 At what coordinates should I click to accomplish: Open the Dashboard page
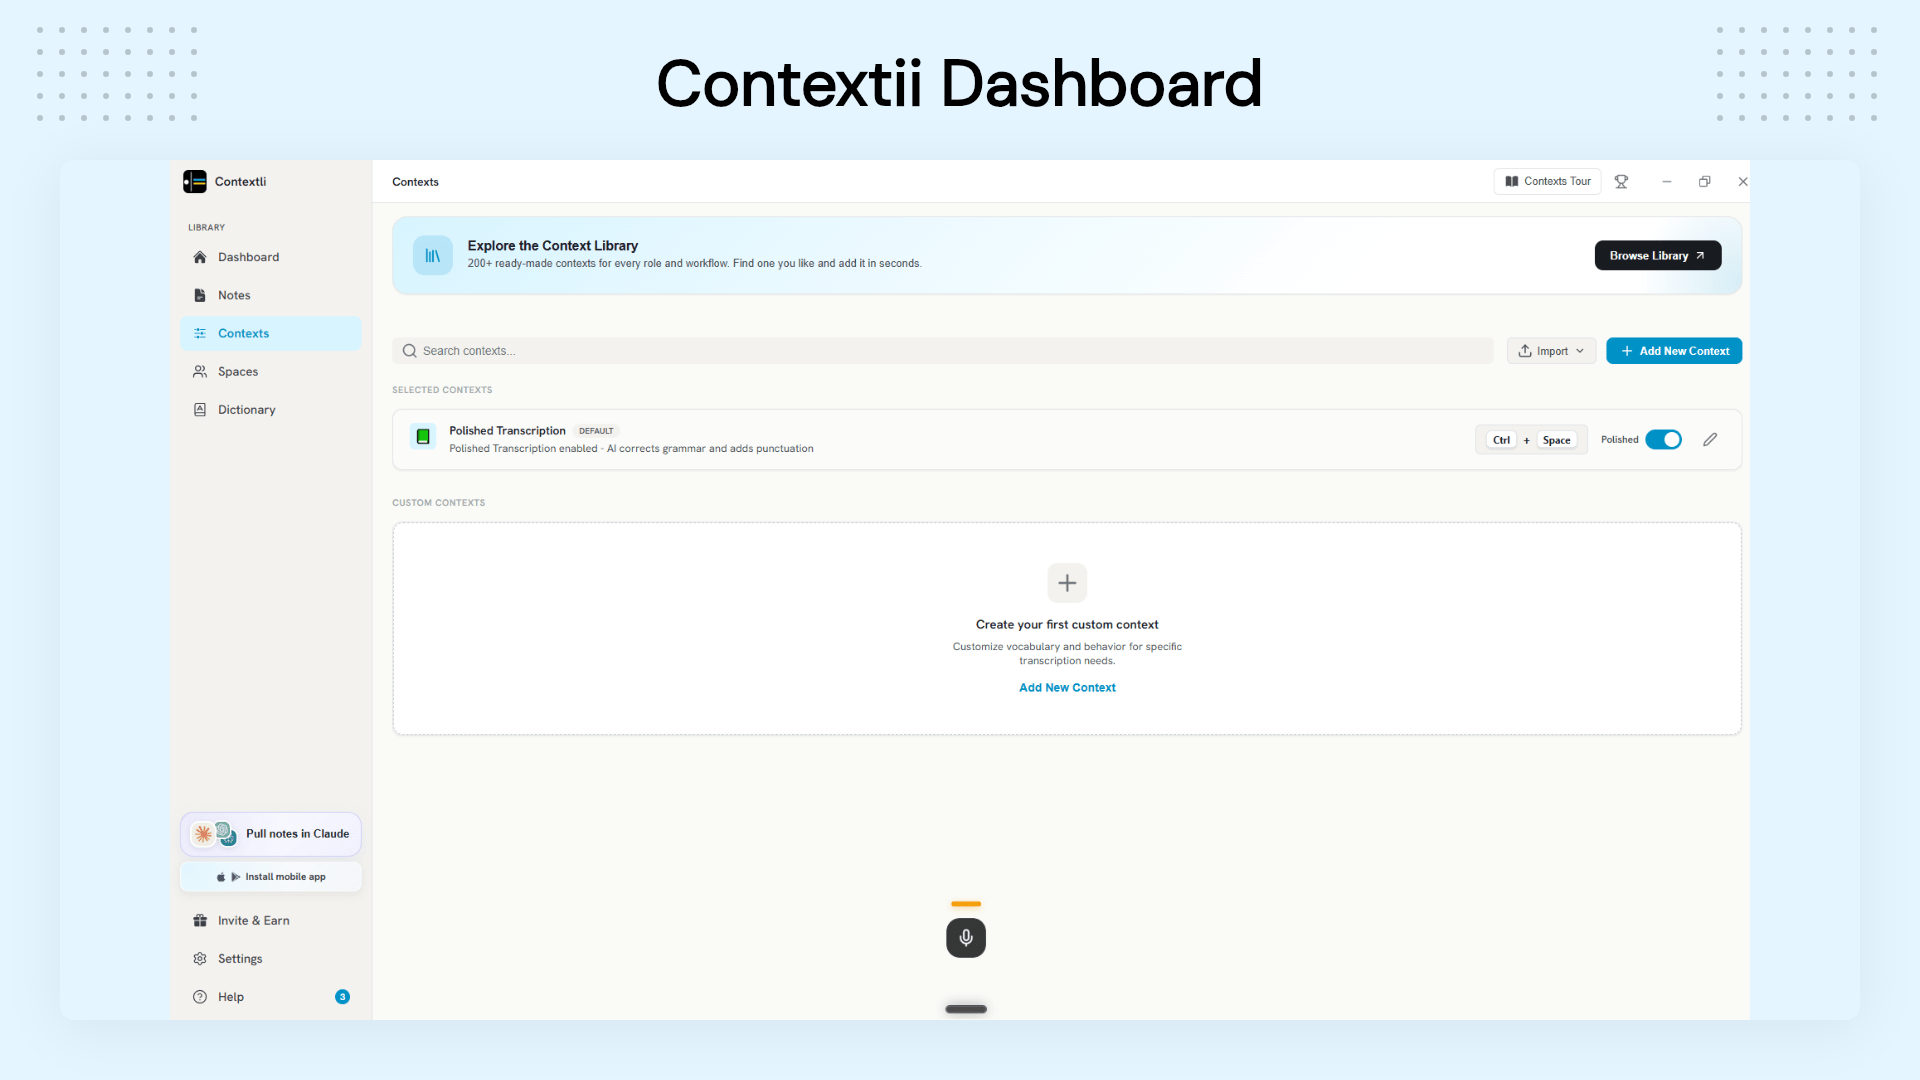270,257
